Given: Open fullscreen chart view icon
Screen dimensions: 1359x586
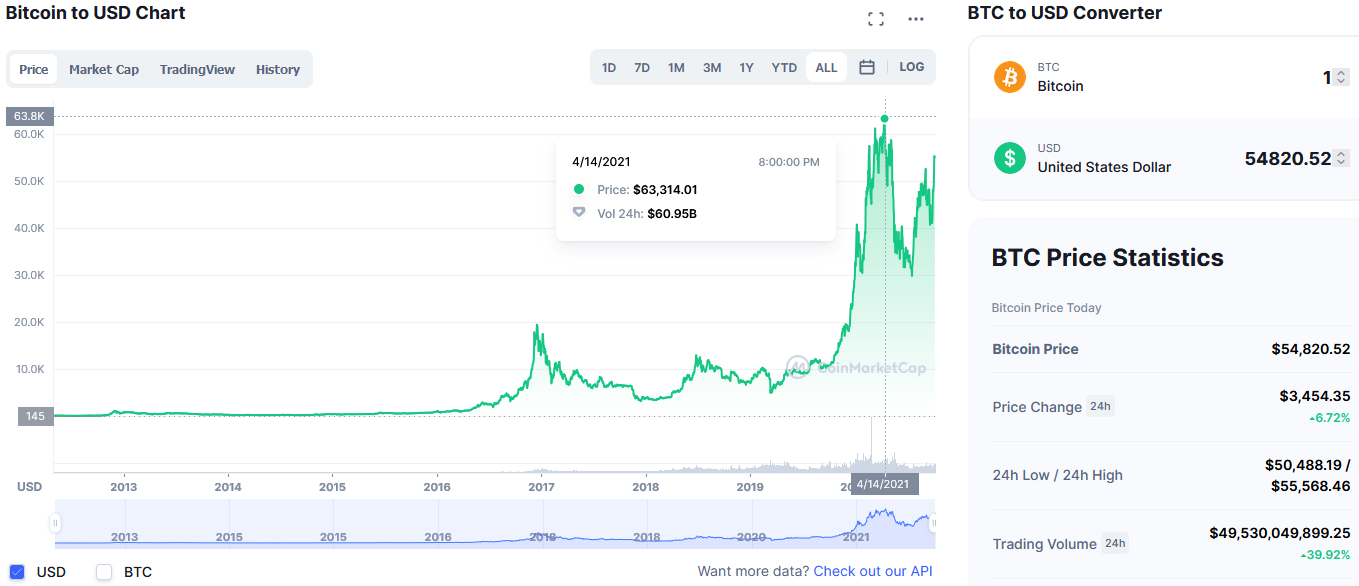Looking at the screenshot, I should [876, 18].
